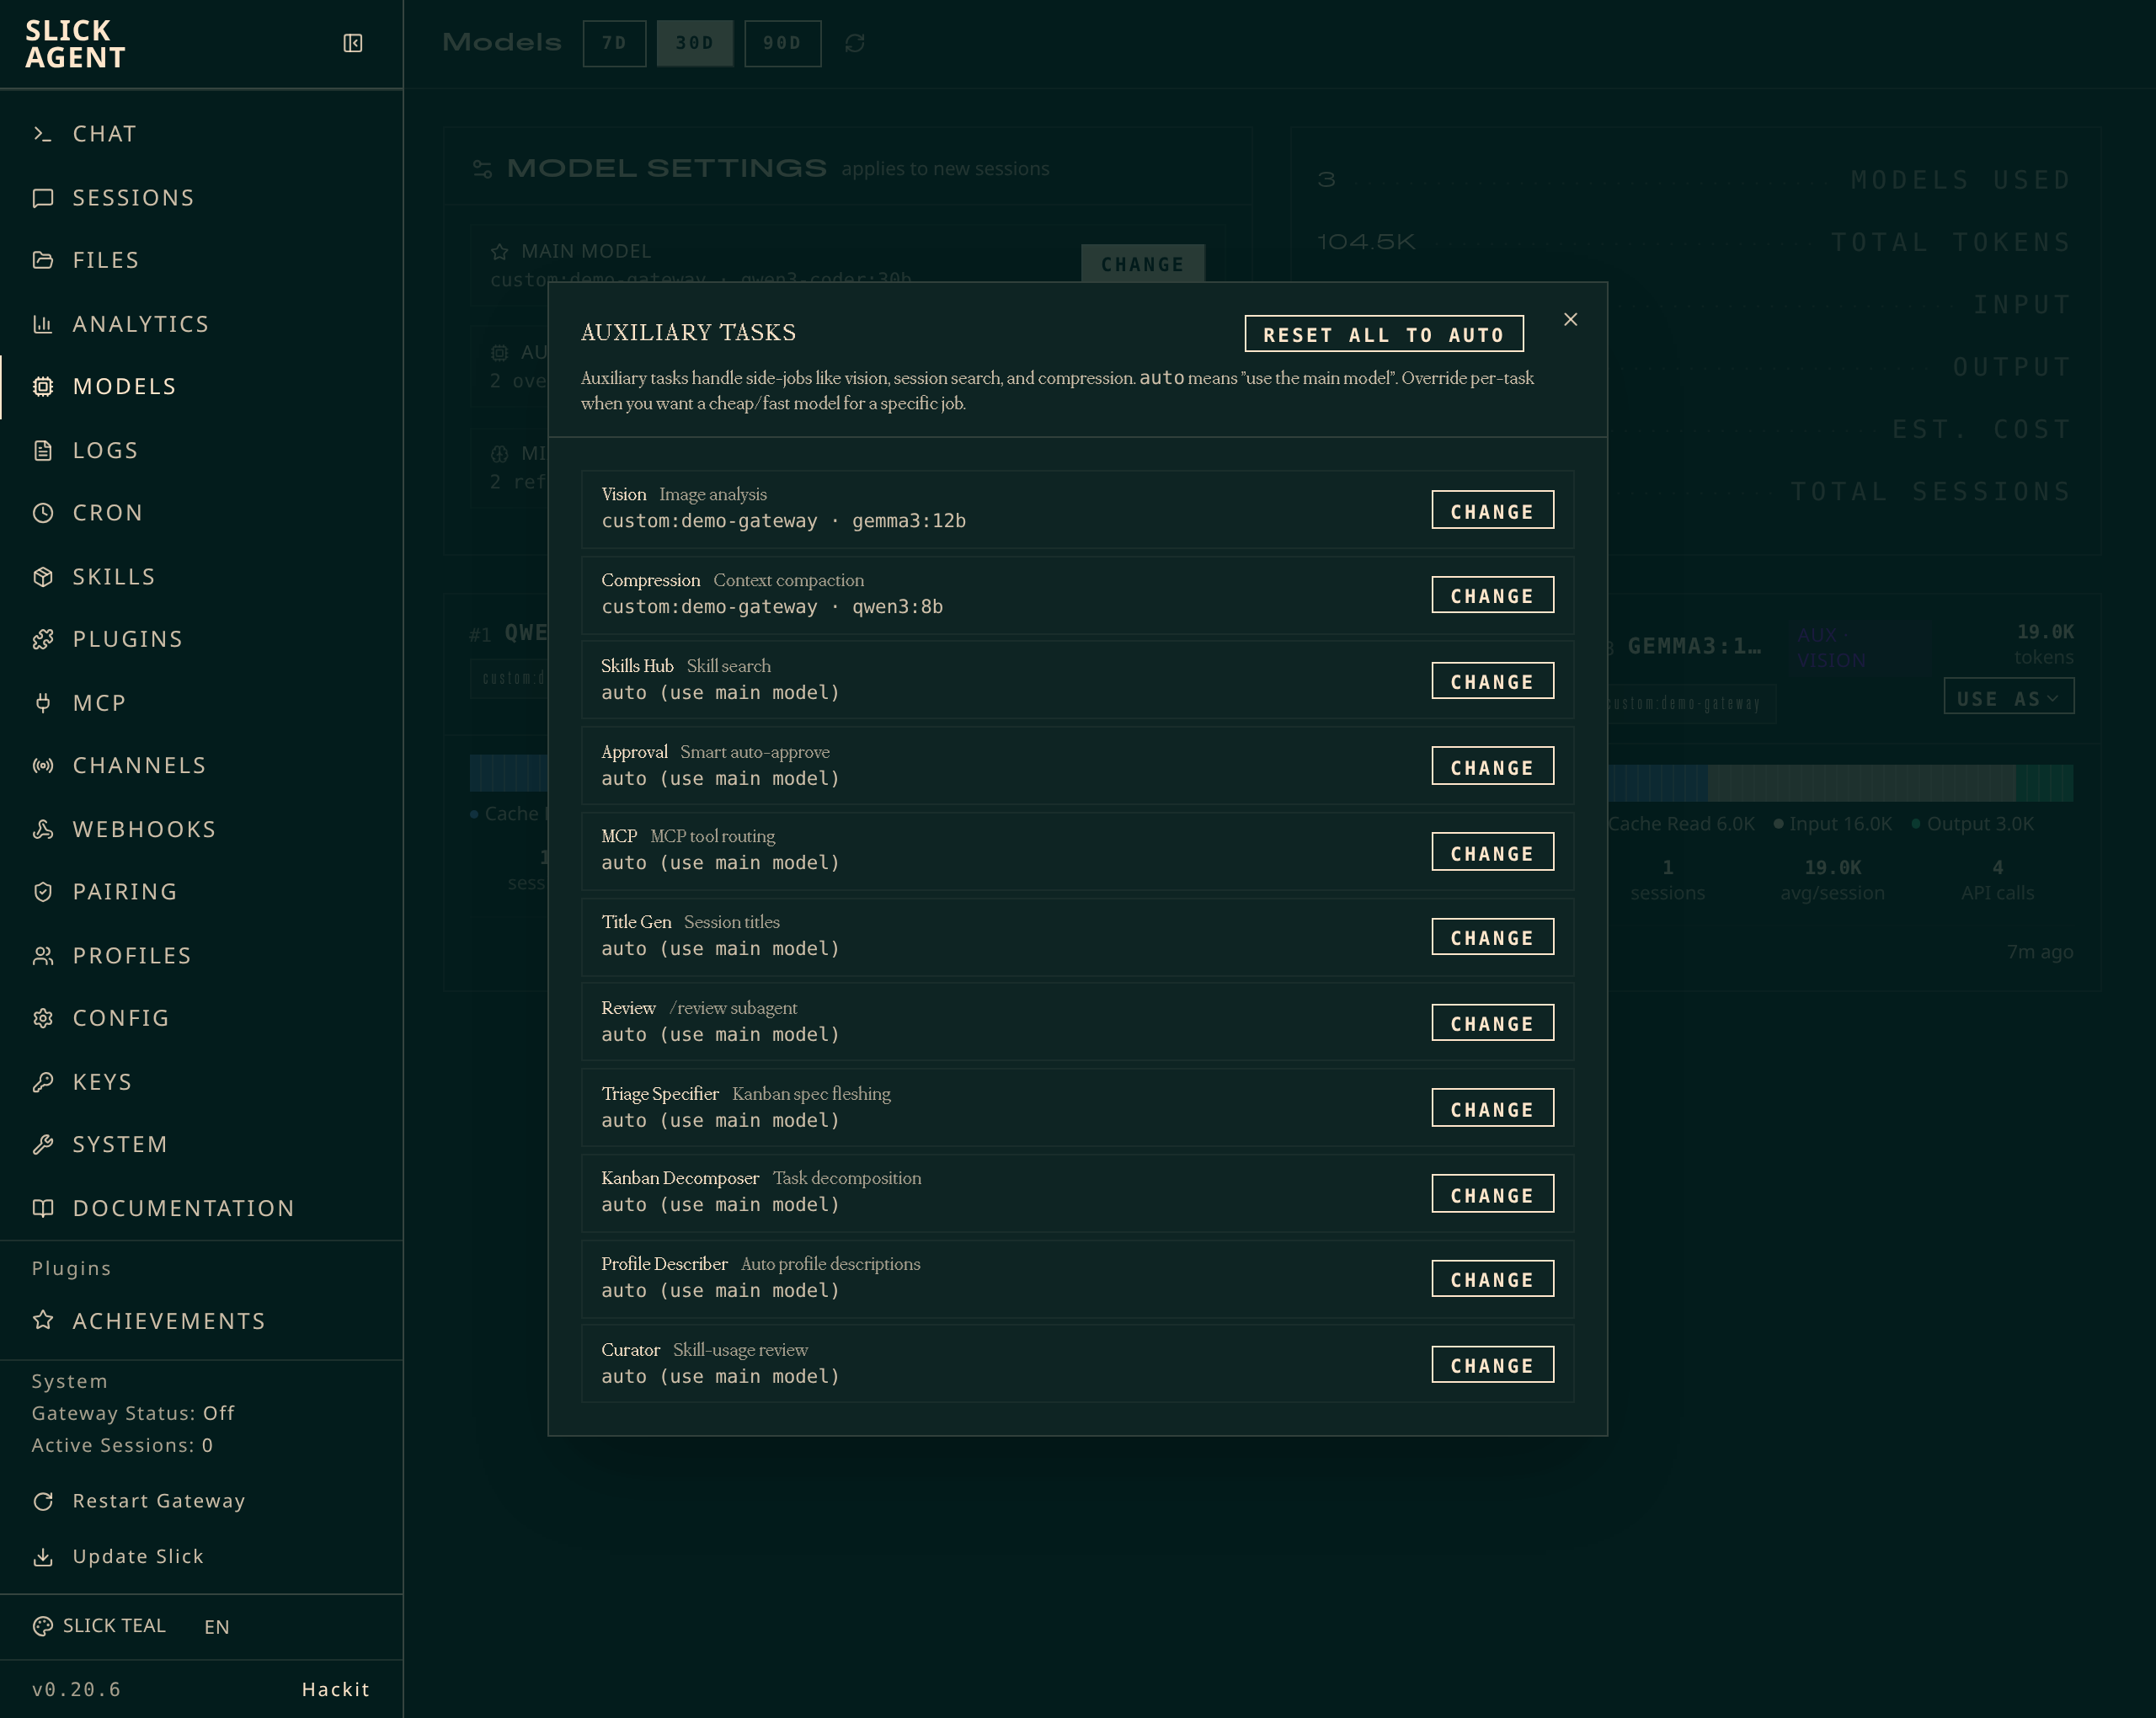Viewport: 2156px width, 1718px height.
Task: Change the Vision task model
Action: point(1492,510)
